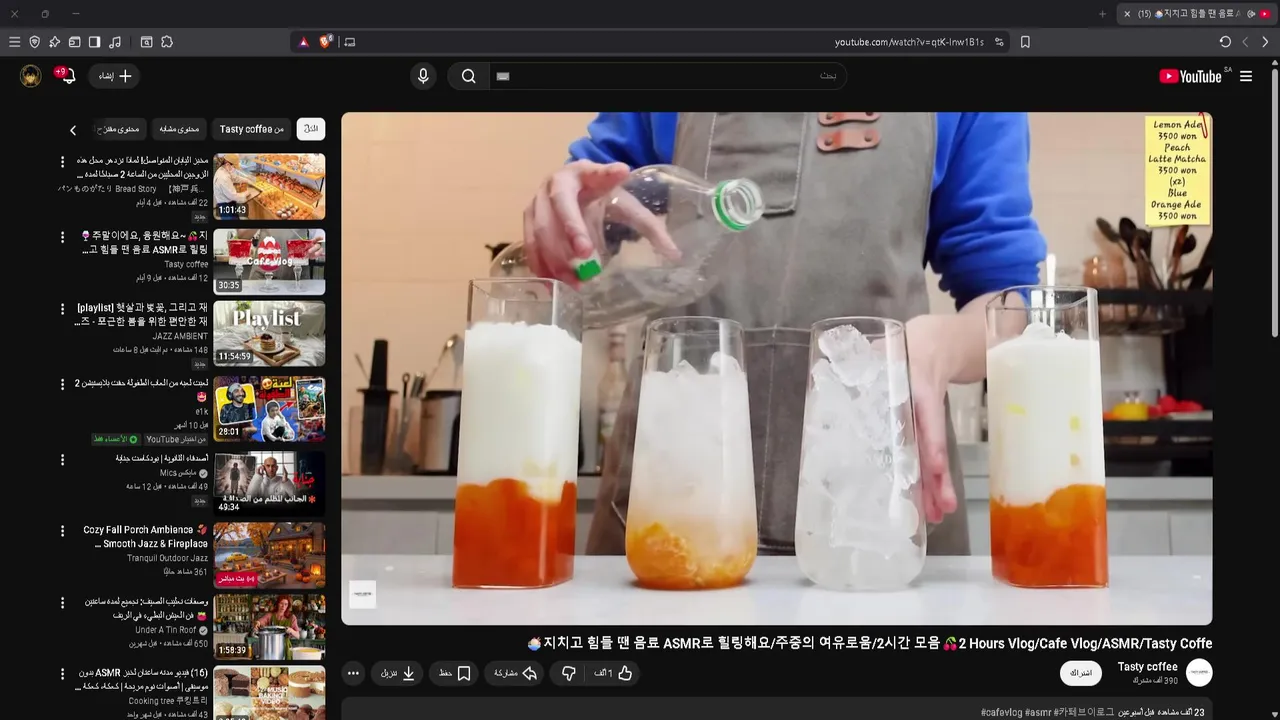Select the YouTube tab titled (15) 지치고 힘들 땐
The width and height of the screenshot is (1280, 720).
(x=1197, y=14)
